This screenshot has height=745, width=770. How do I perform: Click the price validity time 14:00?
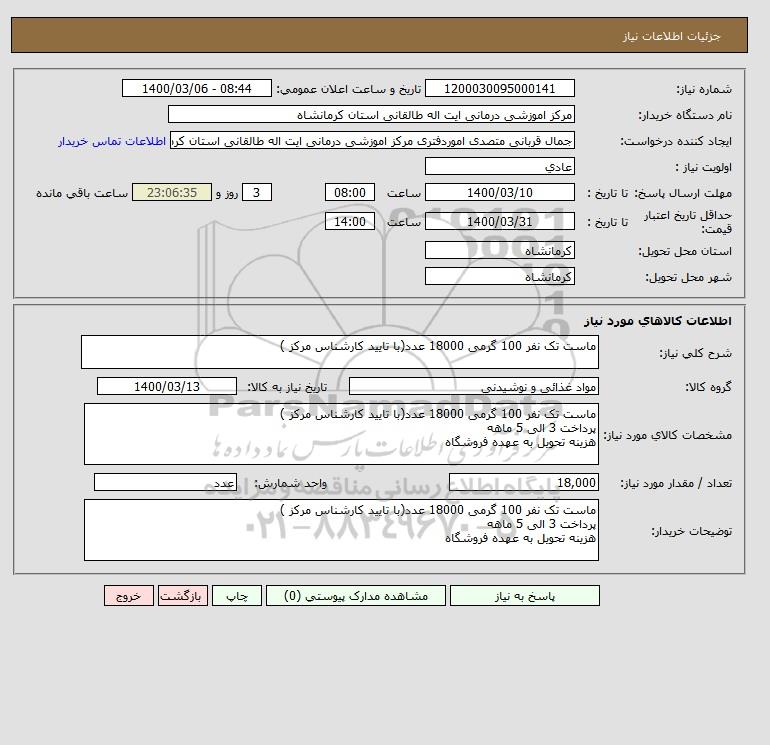pos(350,221)
